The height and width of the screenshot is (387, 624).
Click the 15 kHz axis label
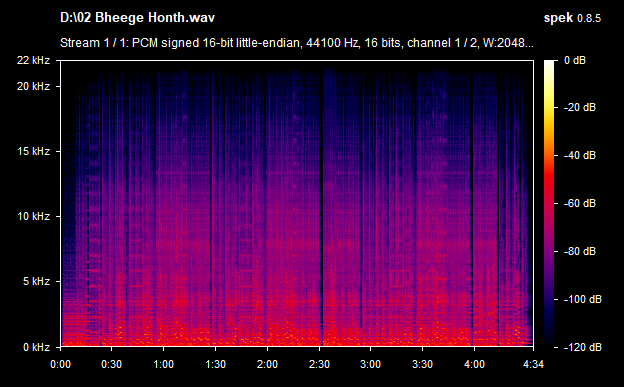click(33, 151)
